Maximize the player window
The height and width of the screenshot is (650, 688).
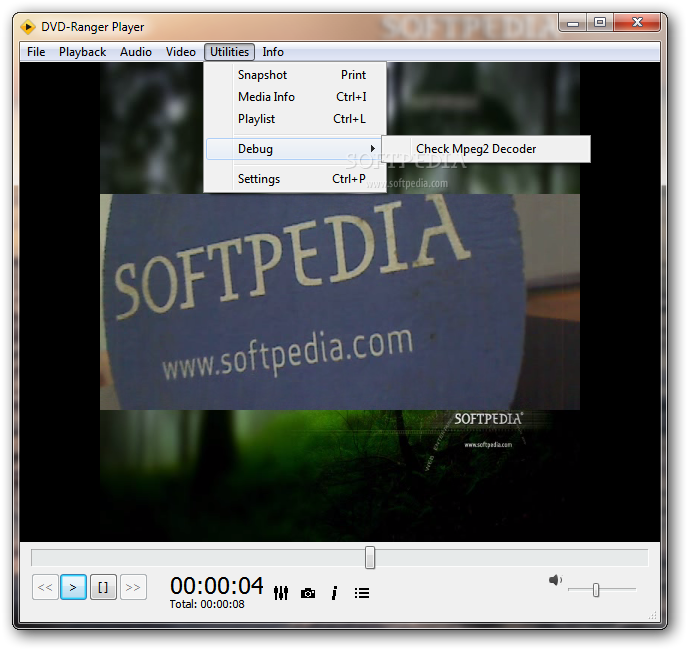coord(600,22)
